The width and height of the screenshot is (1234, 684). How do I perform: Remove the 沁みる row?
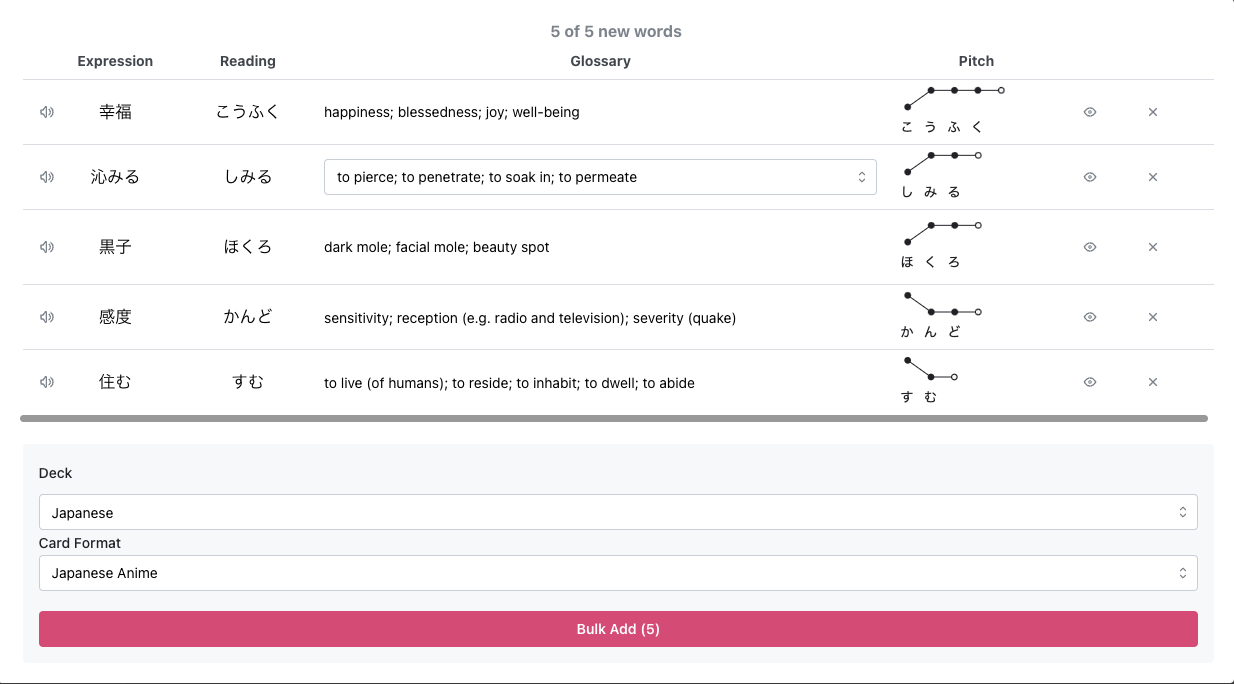1152,177
